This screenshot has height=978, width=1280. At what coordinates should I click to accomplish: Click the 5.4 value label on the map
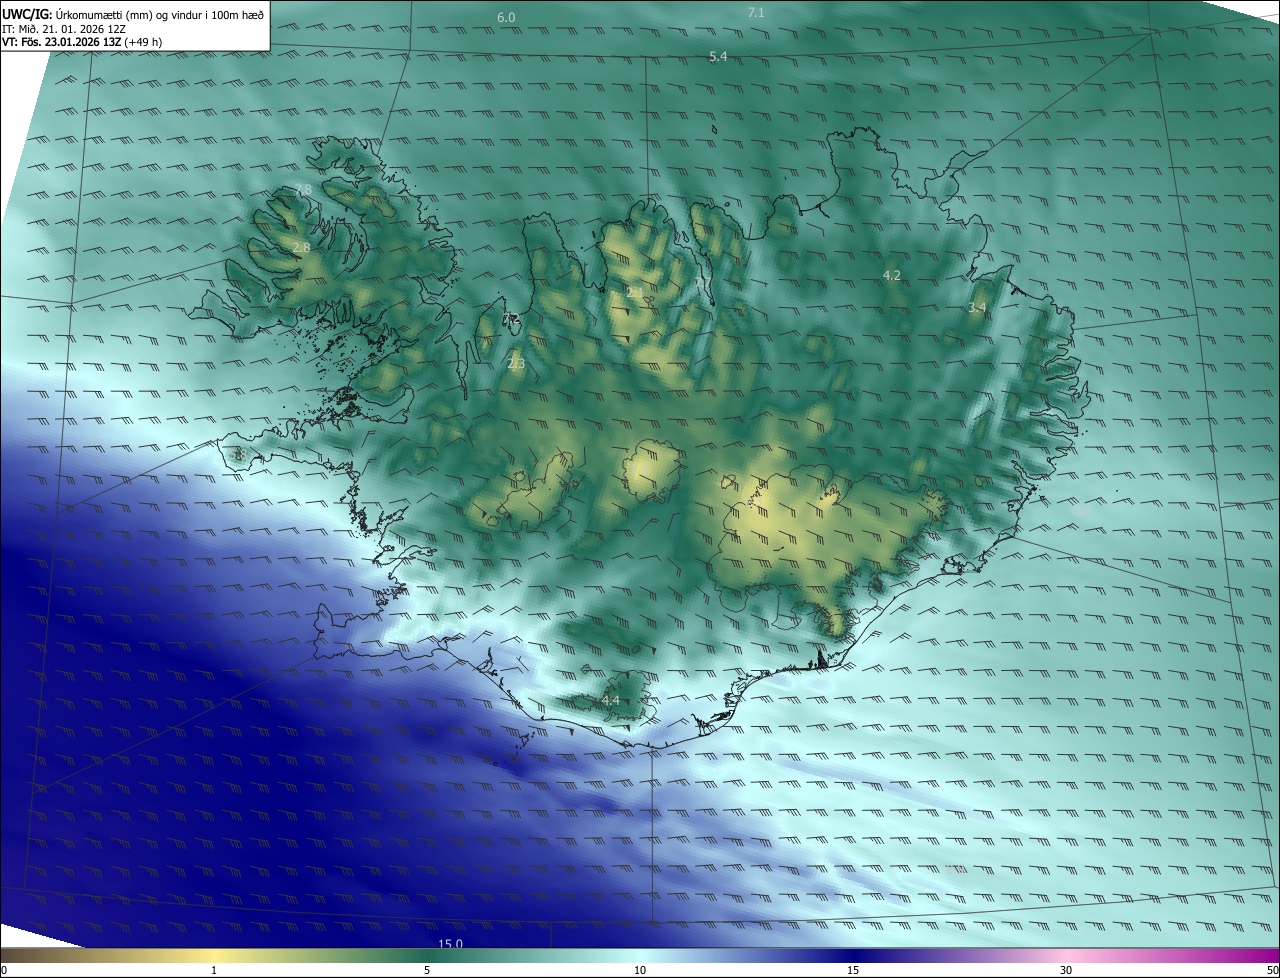[x=718, y=57]
